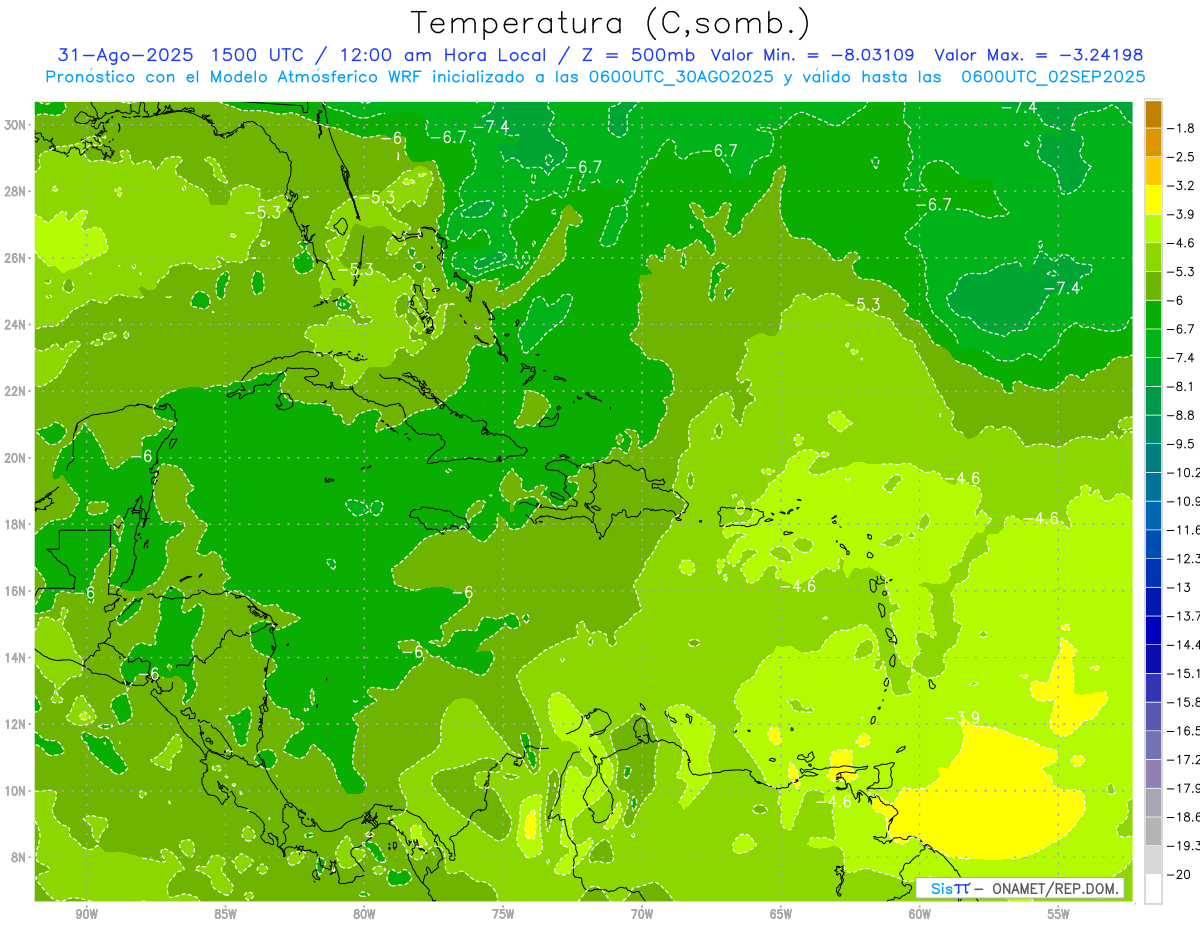Click the colorbar tick label '-13'
Viewport: 1200px width, 927px height.
(1178, 587)
